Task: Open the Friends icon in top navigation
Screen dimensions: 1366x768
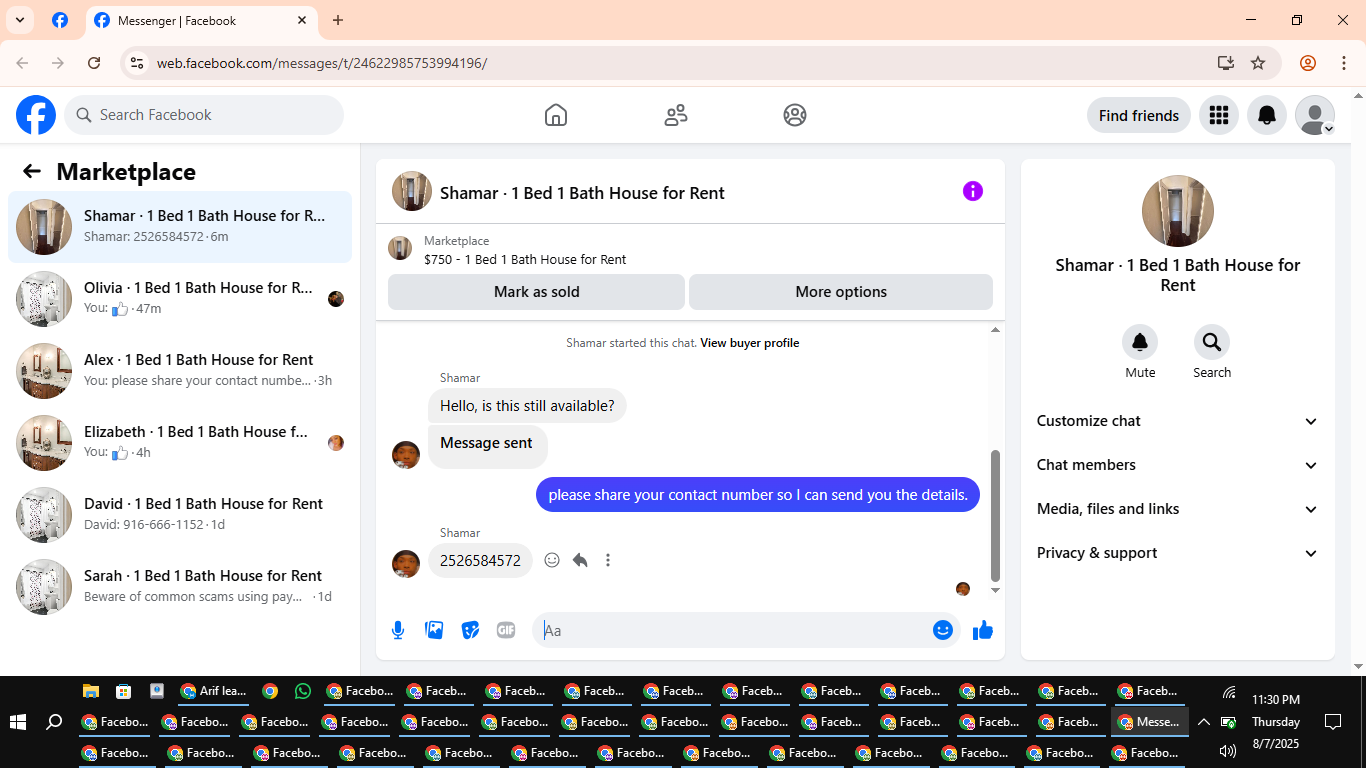Action: click(676, 115)
